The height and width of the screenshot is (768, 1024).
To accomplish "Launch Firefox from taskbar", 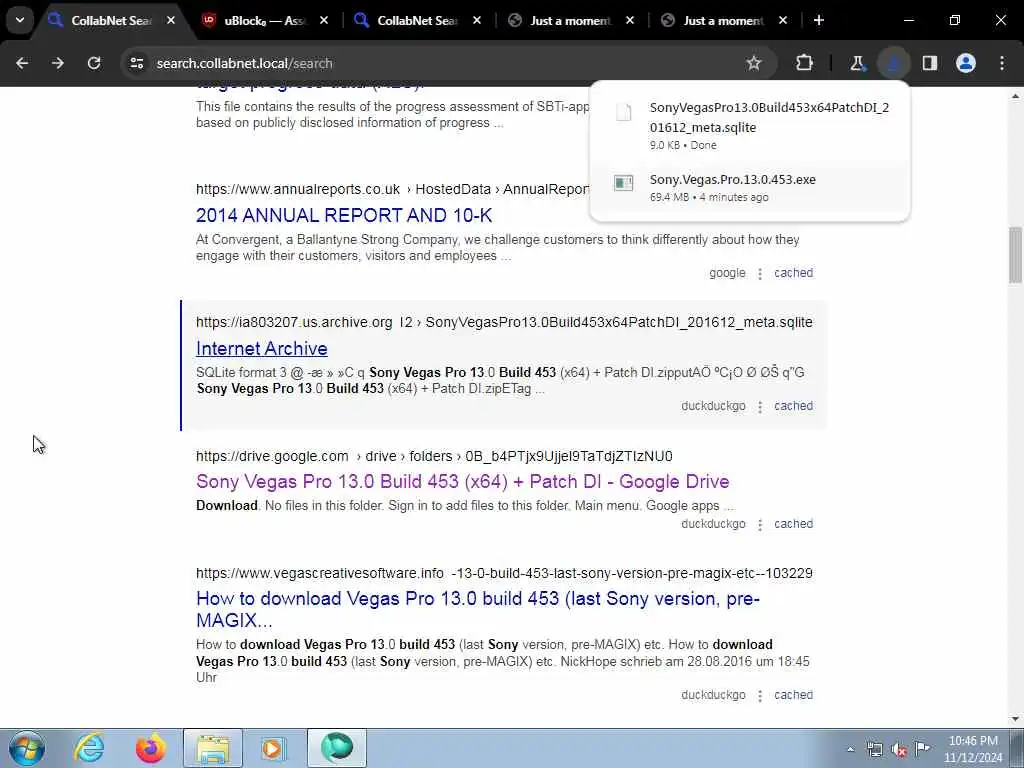I will 150,748.
